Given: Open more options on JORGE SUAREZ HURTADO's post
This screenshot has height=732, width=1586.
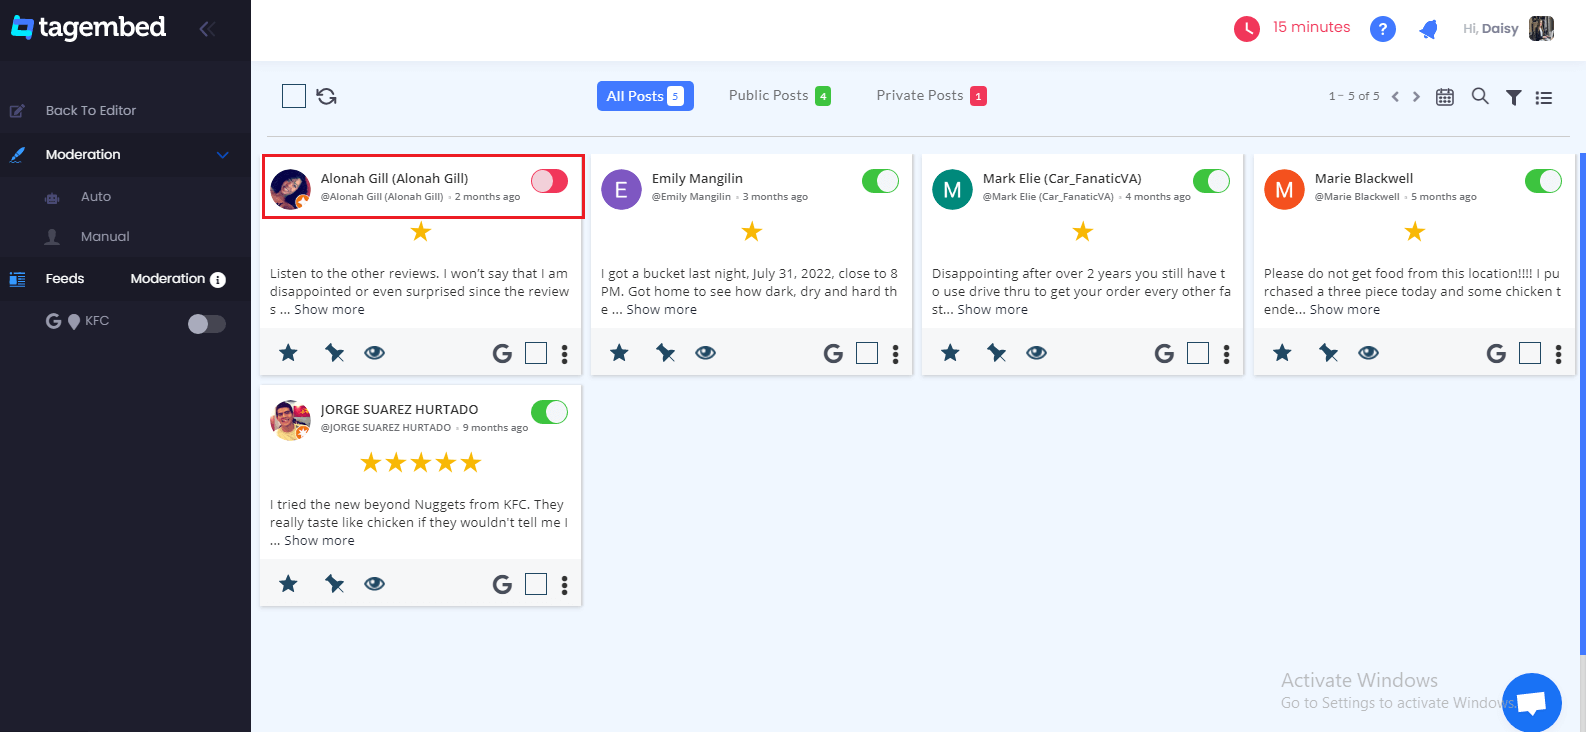Looking at the screenshot, I should click(565, 585).
